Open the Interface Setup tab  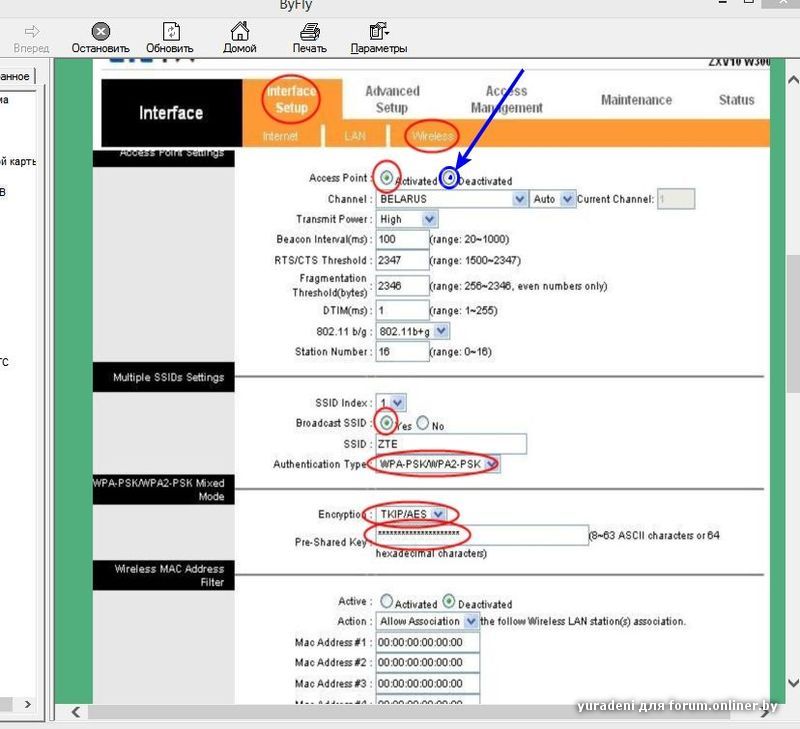tap(291, 99)
